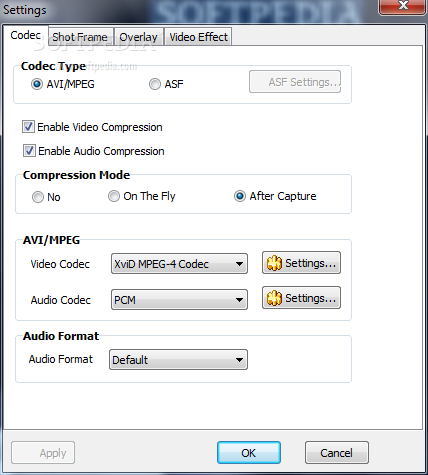Open the Video Effect tab

click(x=198, y=37)
